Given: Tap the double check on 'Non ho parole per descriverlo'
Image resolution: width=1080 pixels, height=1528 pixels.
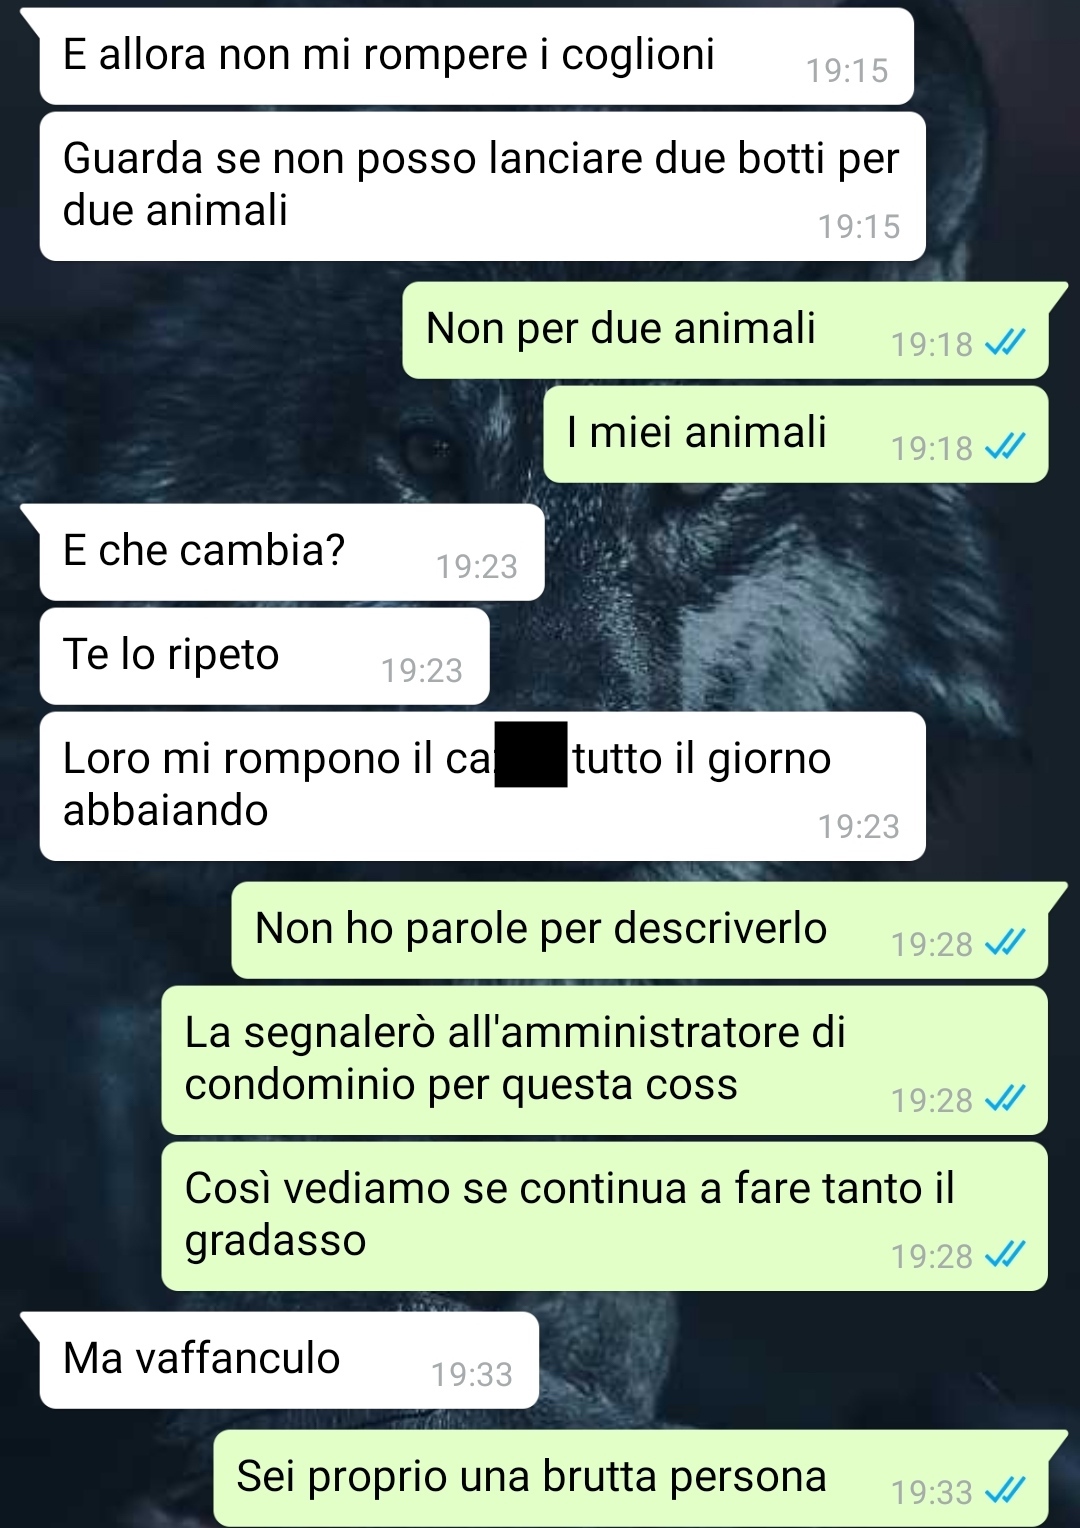Looking at the screenshot, I should coord(1005,943).
